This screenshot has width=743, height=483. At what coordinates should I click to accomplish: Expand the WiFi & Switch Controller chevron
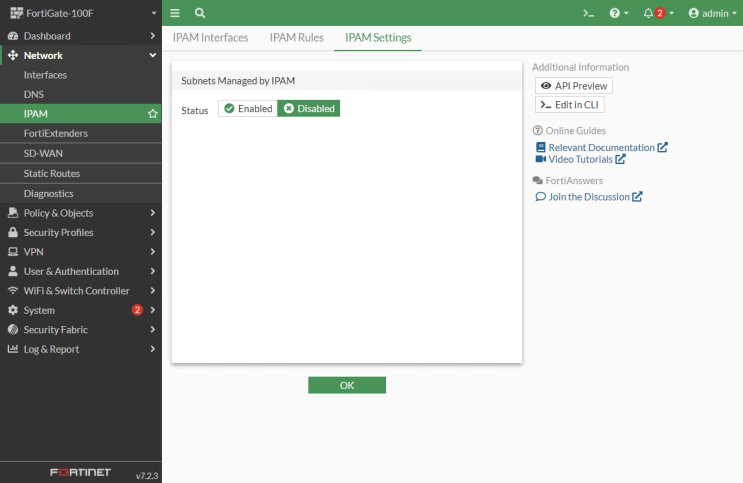coord(153,291)
